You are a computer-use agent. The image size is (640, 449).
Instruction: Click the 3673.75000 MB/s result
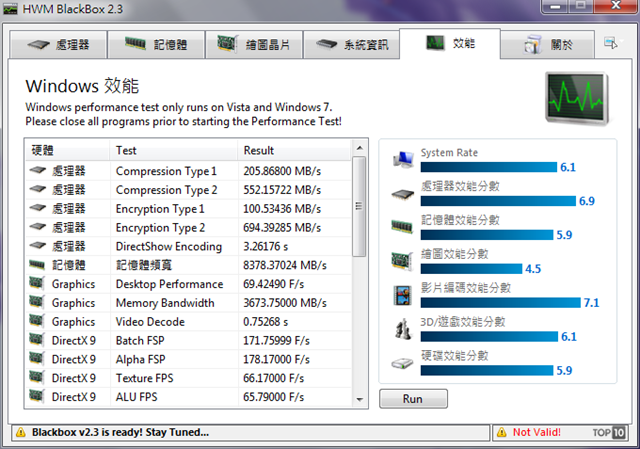[x=285, y=303]
